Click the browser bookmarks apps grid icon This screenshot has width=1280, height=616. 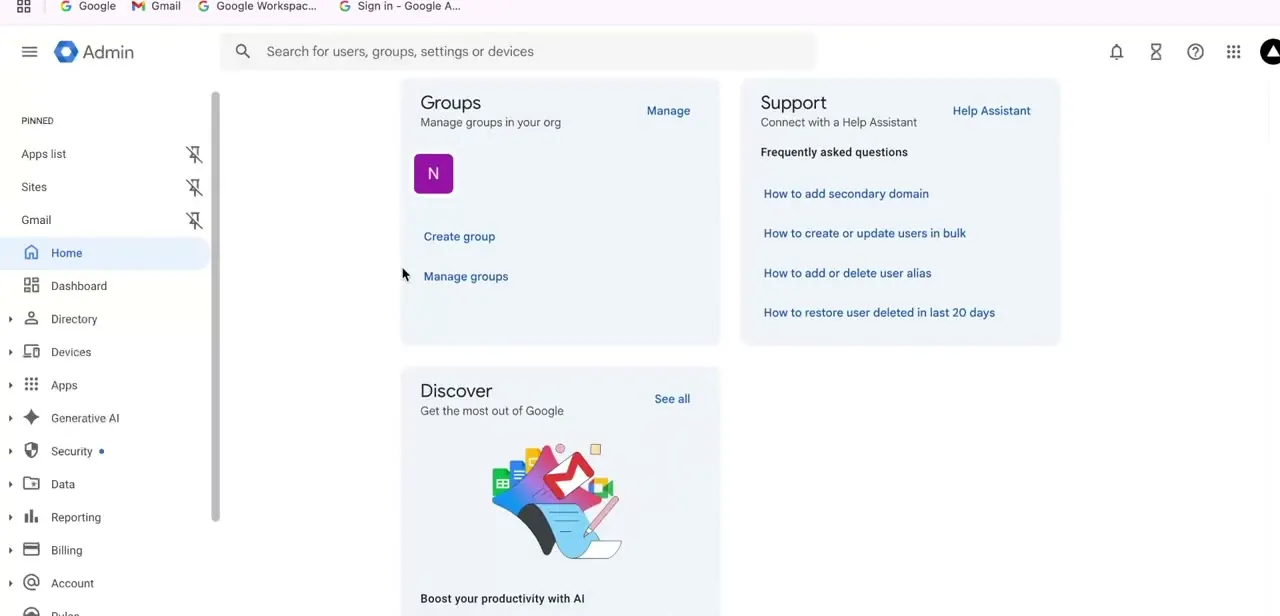click(x=23, y=6)
